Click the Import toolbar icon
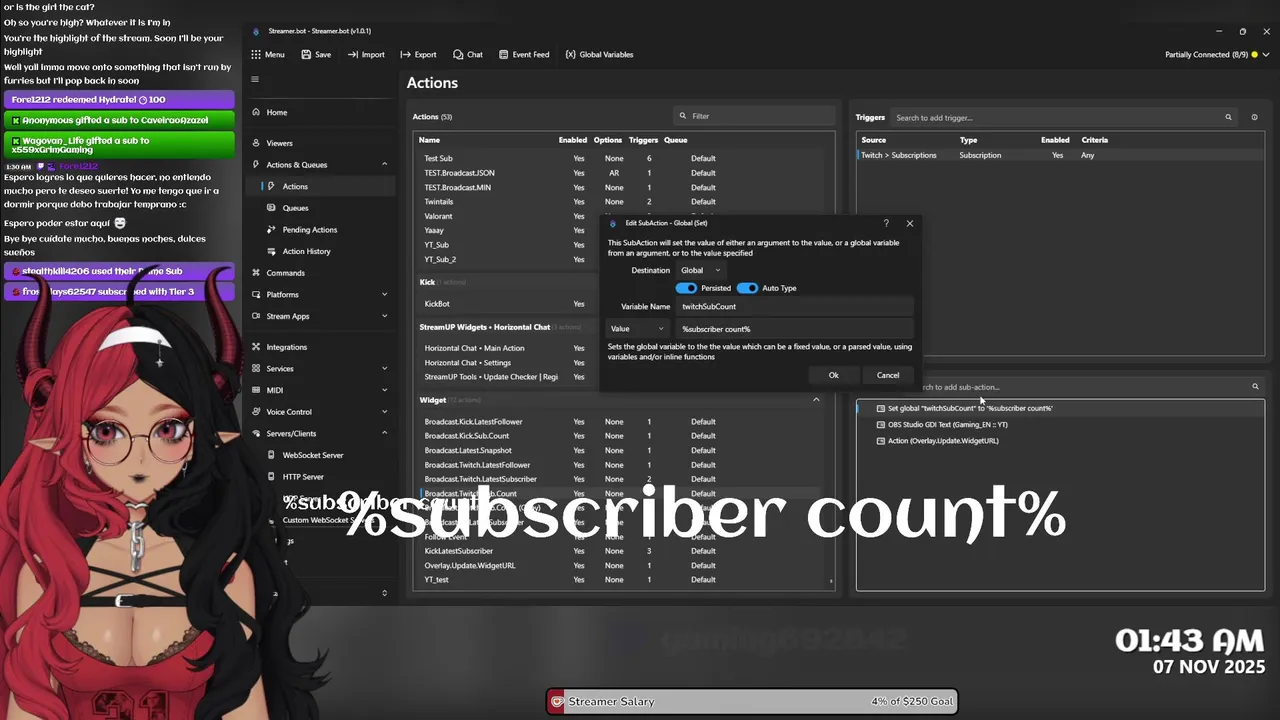 (366, 55)
